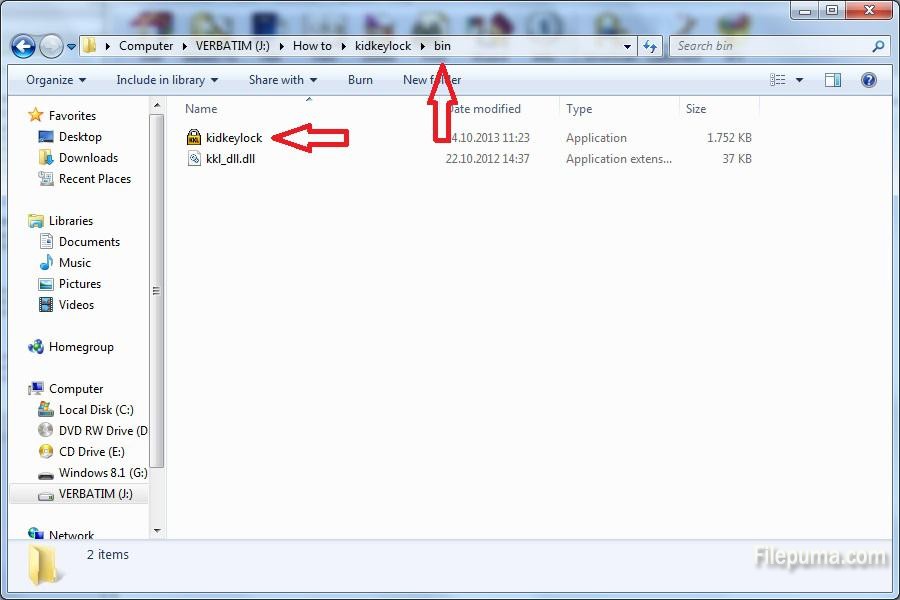
Task: Toggle the preview pane icon
Action: [x=833, y=80]
